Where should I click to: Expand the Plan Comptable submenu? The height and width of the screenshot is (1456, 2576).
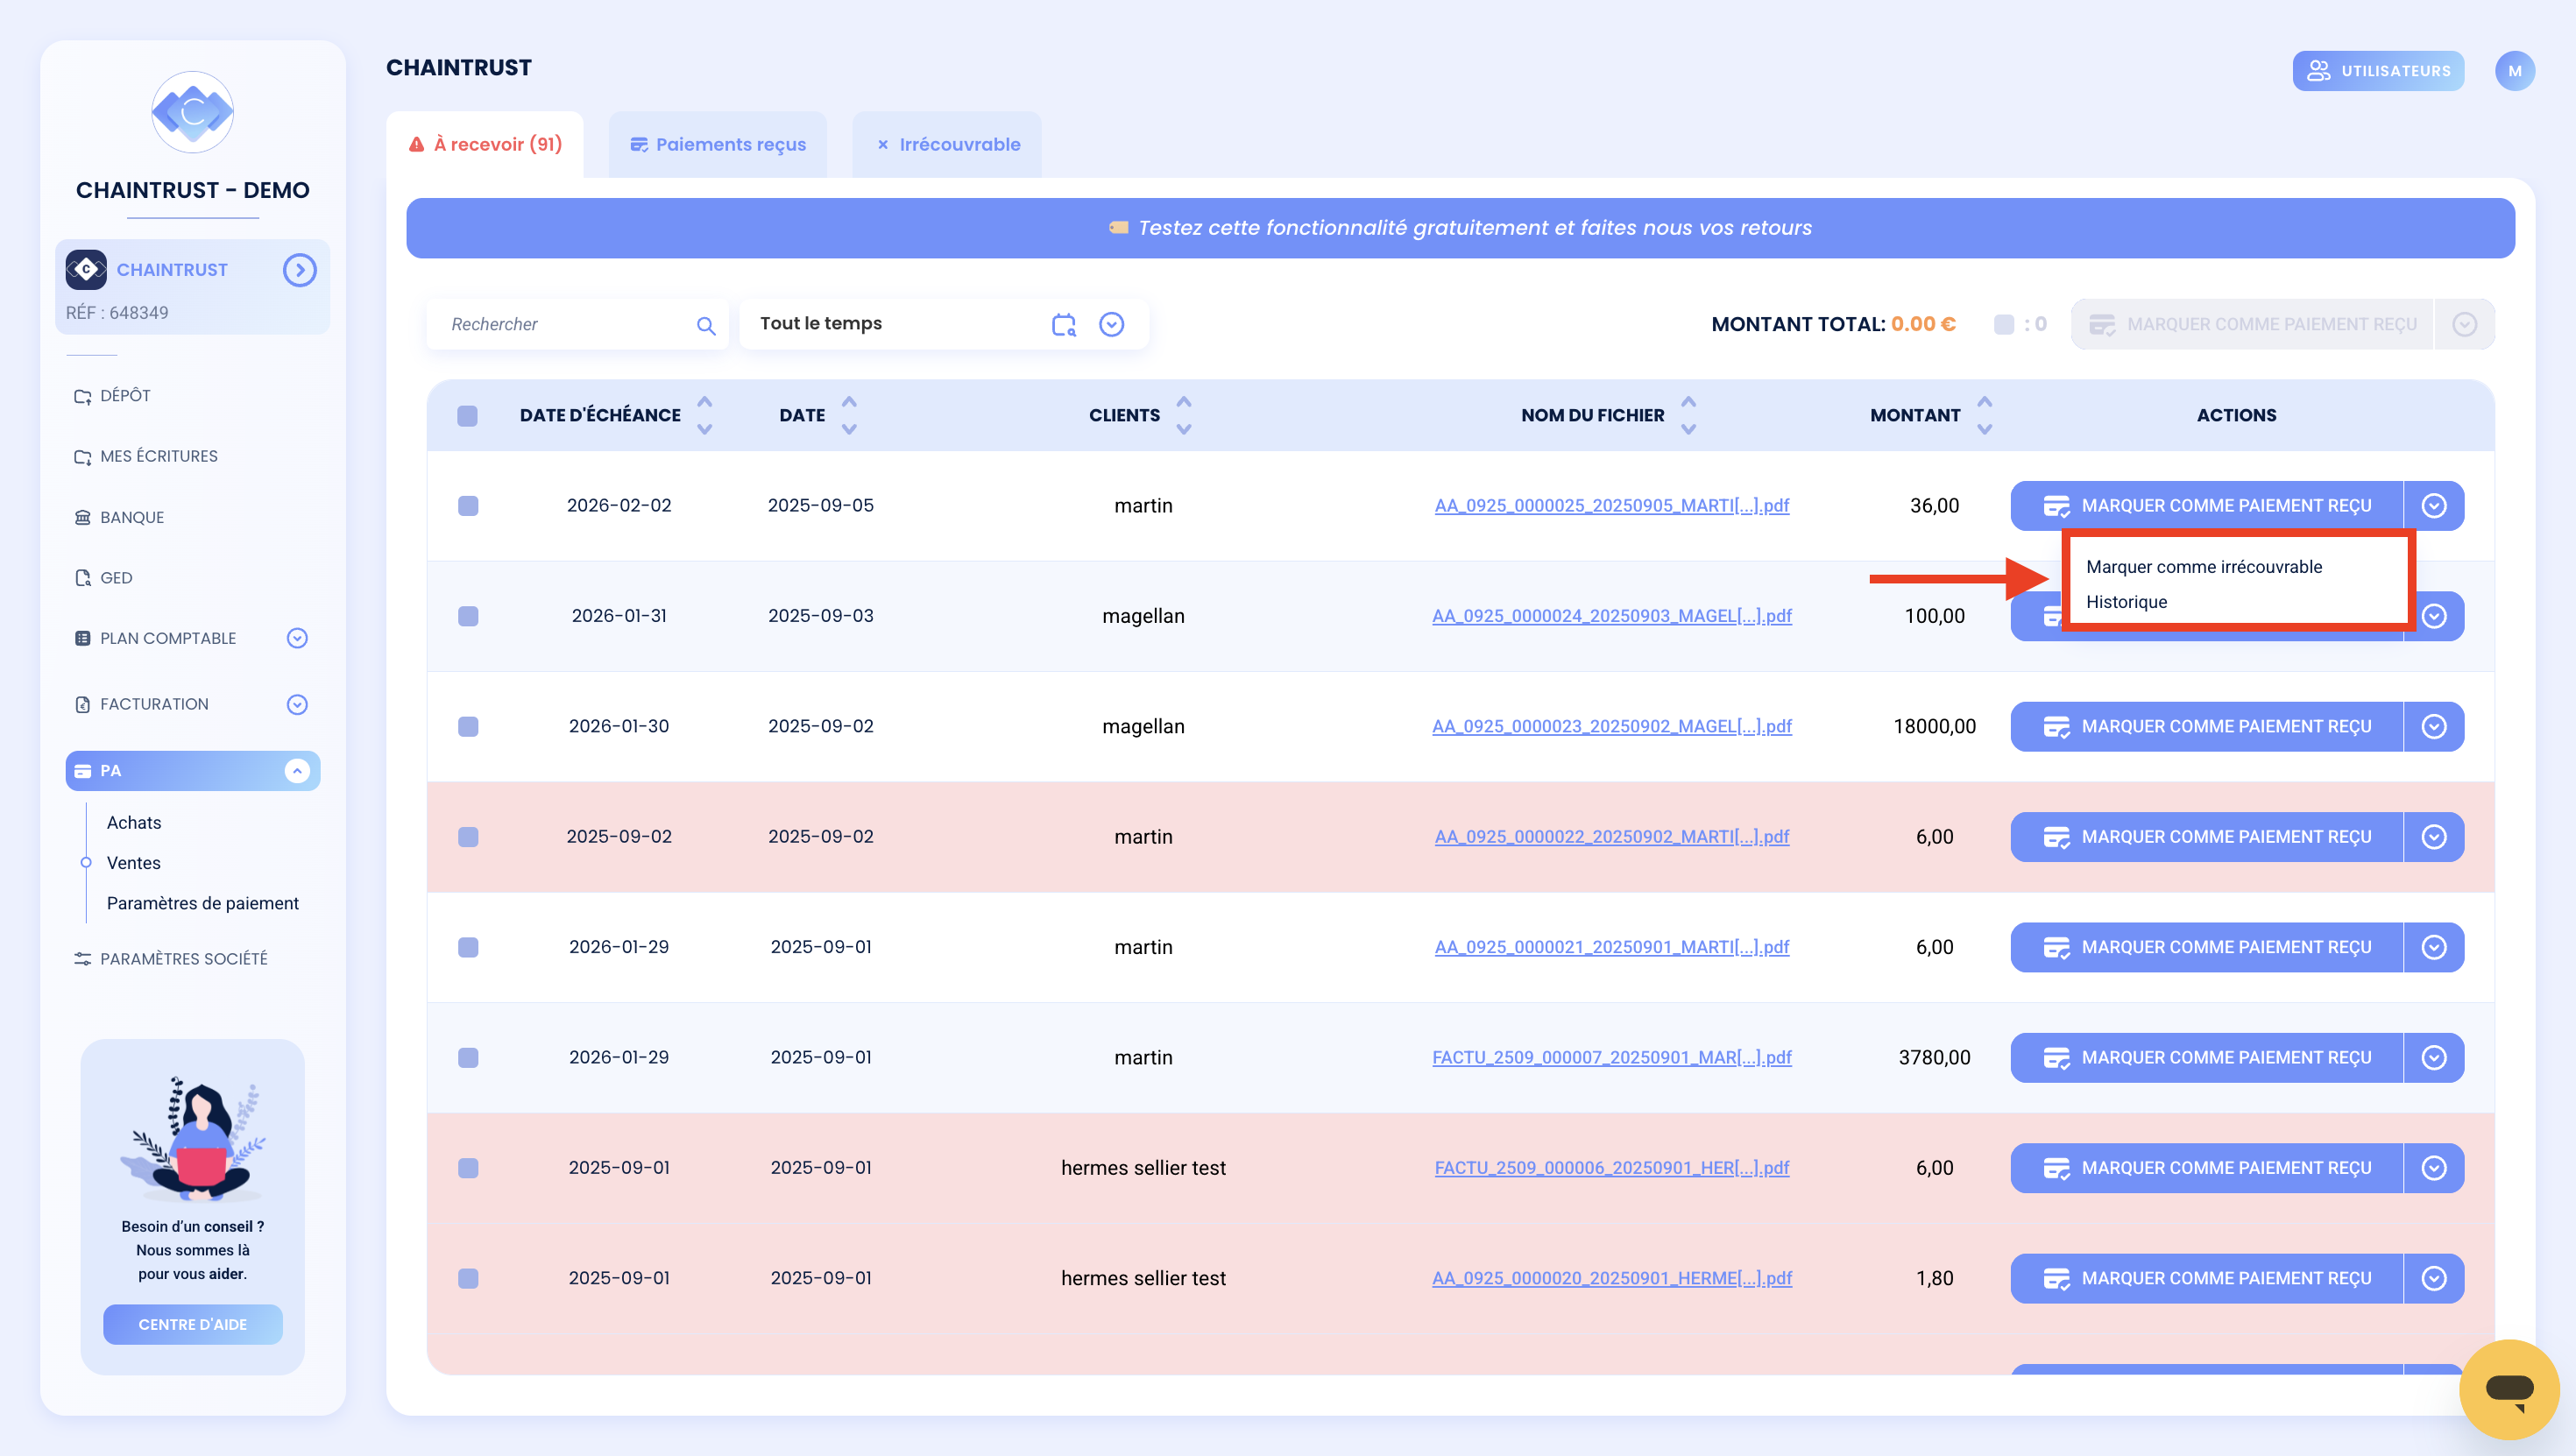pos(297,638)
